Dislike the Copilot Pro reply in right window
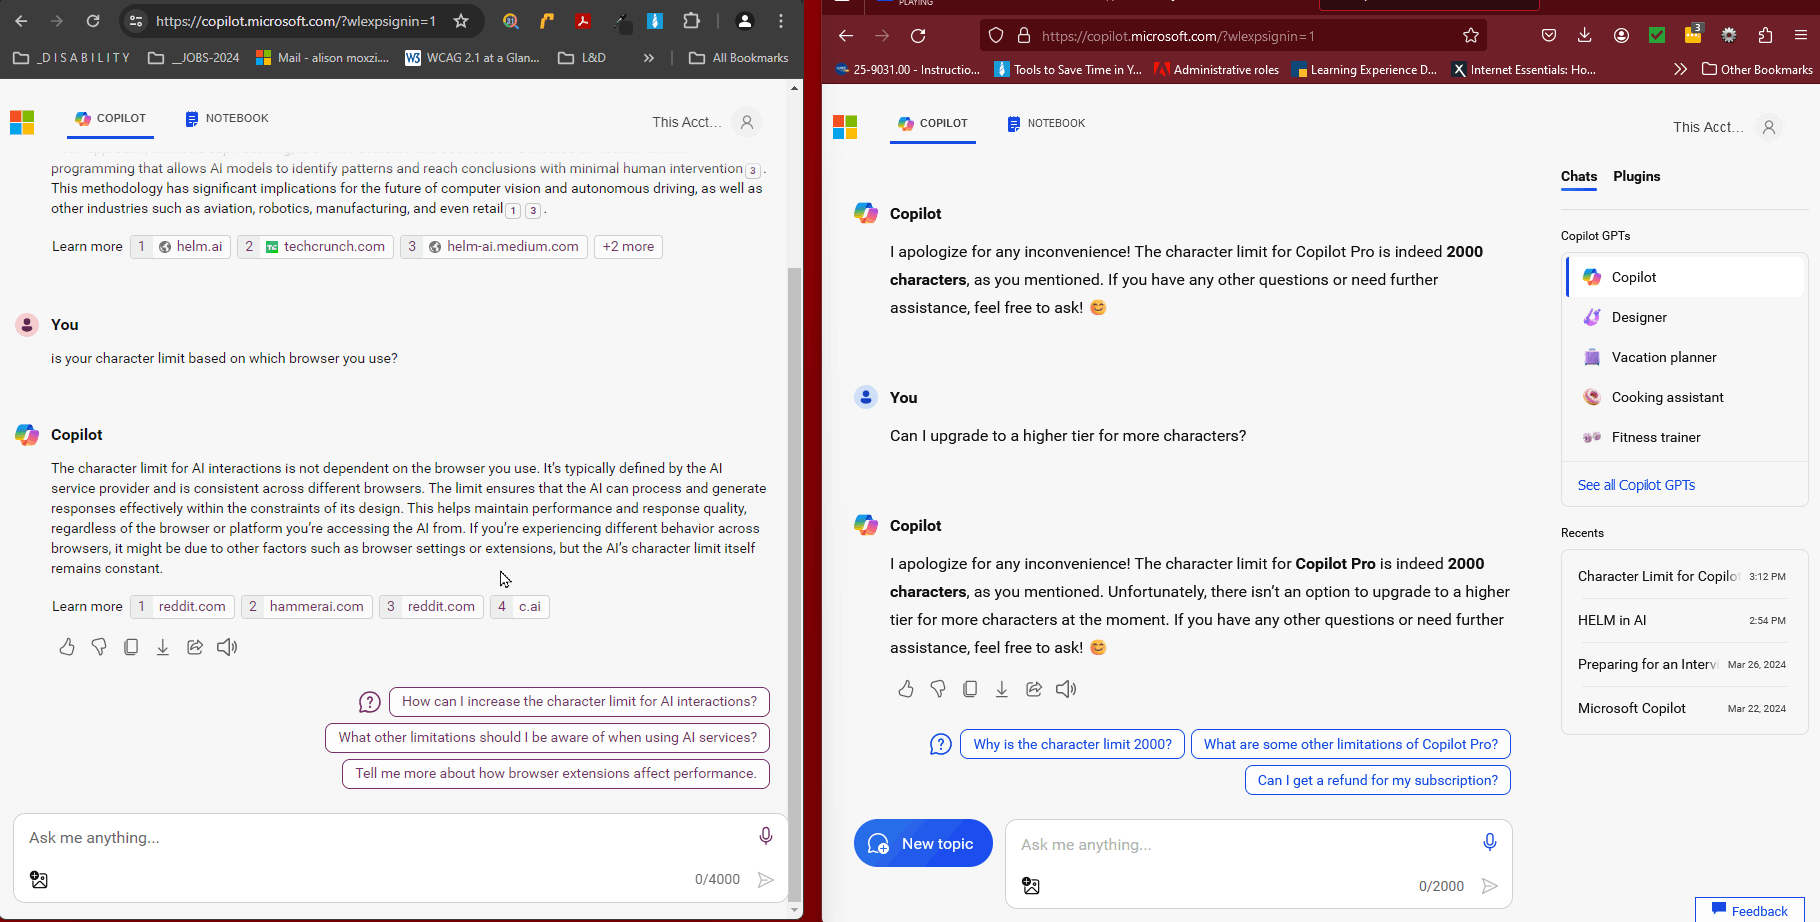The width and height of the screenshot is (1820, 922). [x=938, y=689]
